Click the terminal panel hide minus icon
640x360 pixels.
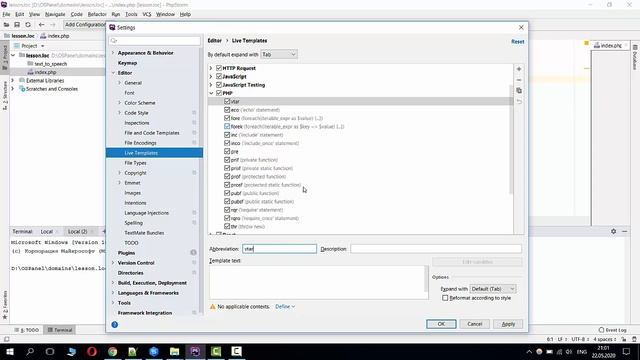click(x=625, y=231)
